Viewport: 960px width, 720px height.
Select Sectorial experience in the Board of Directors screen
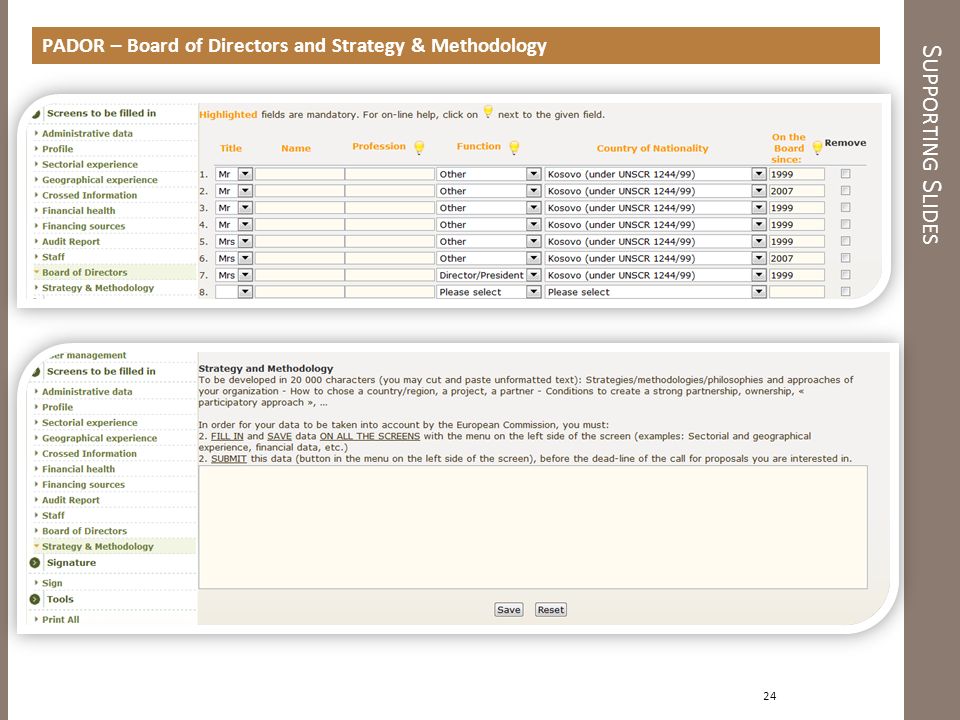[90, 164]
